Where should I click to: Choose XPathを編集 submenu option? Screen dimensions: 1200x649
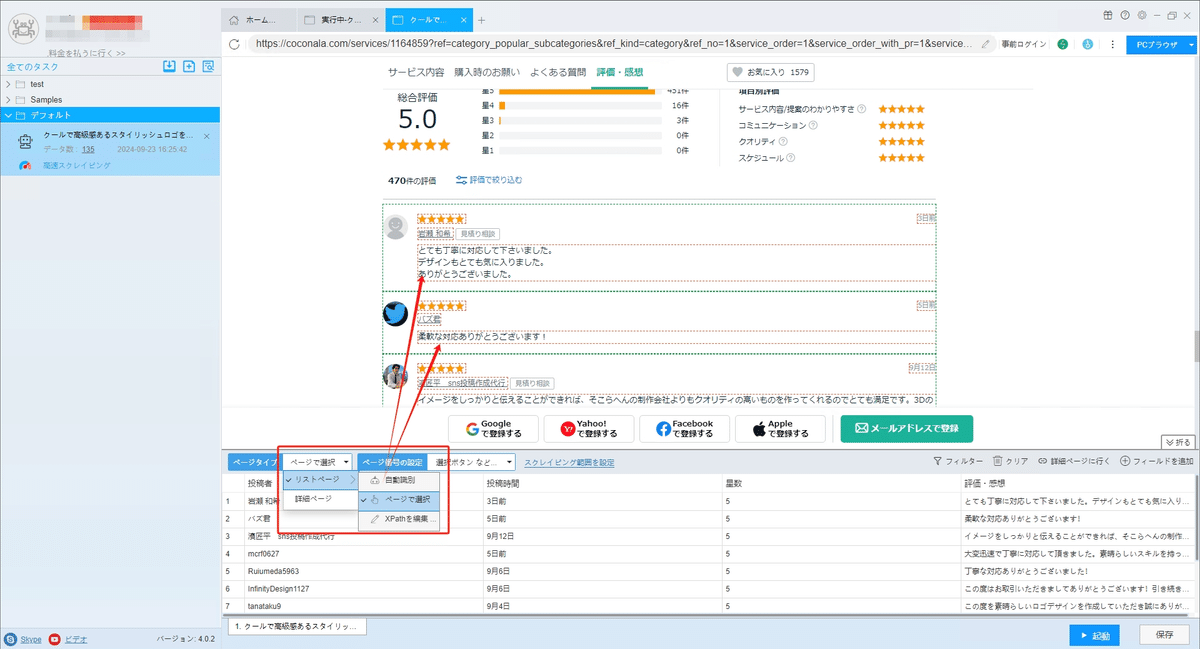pyautogui.click(x=399, y=519)
